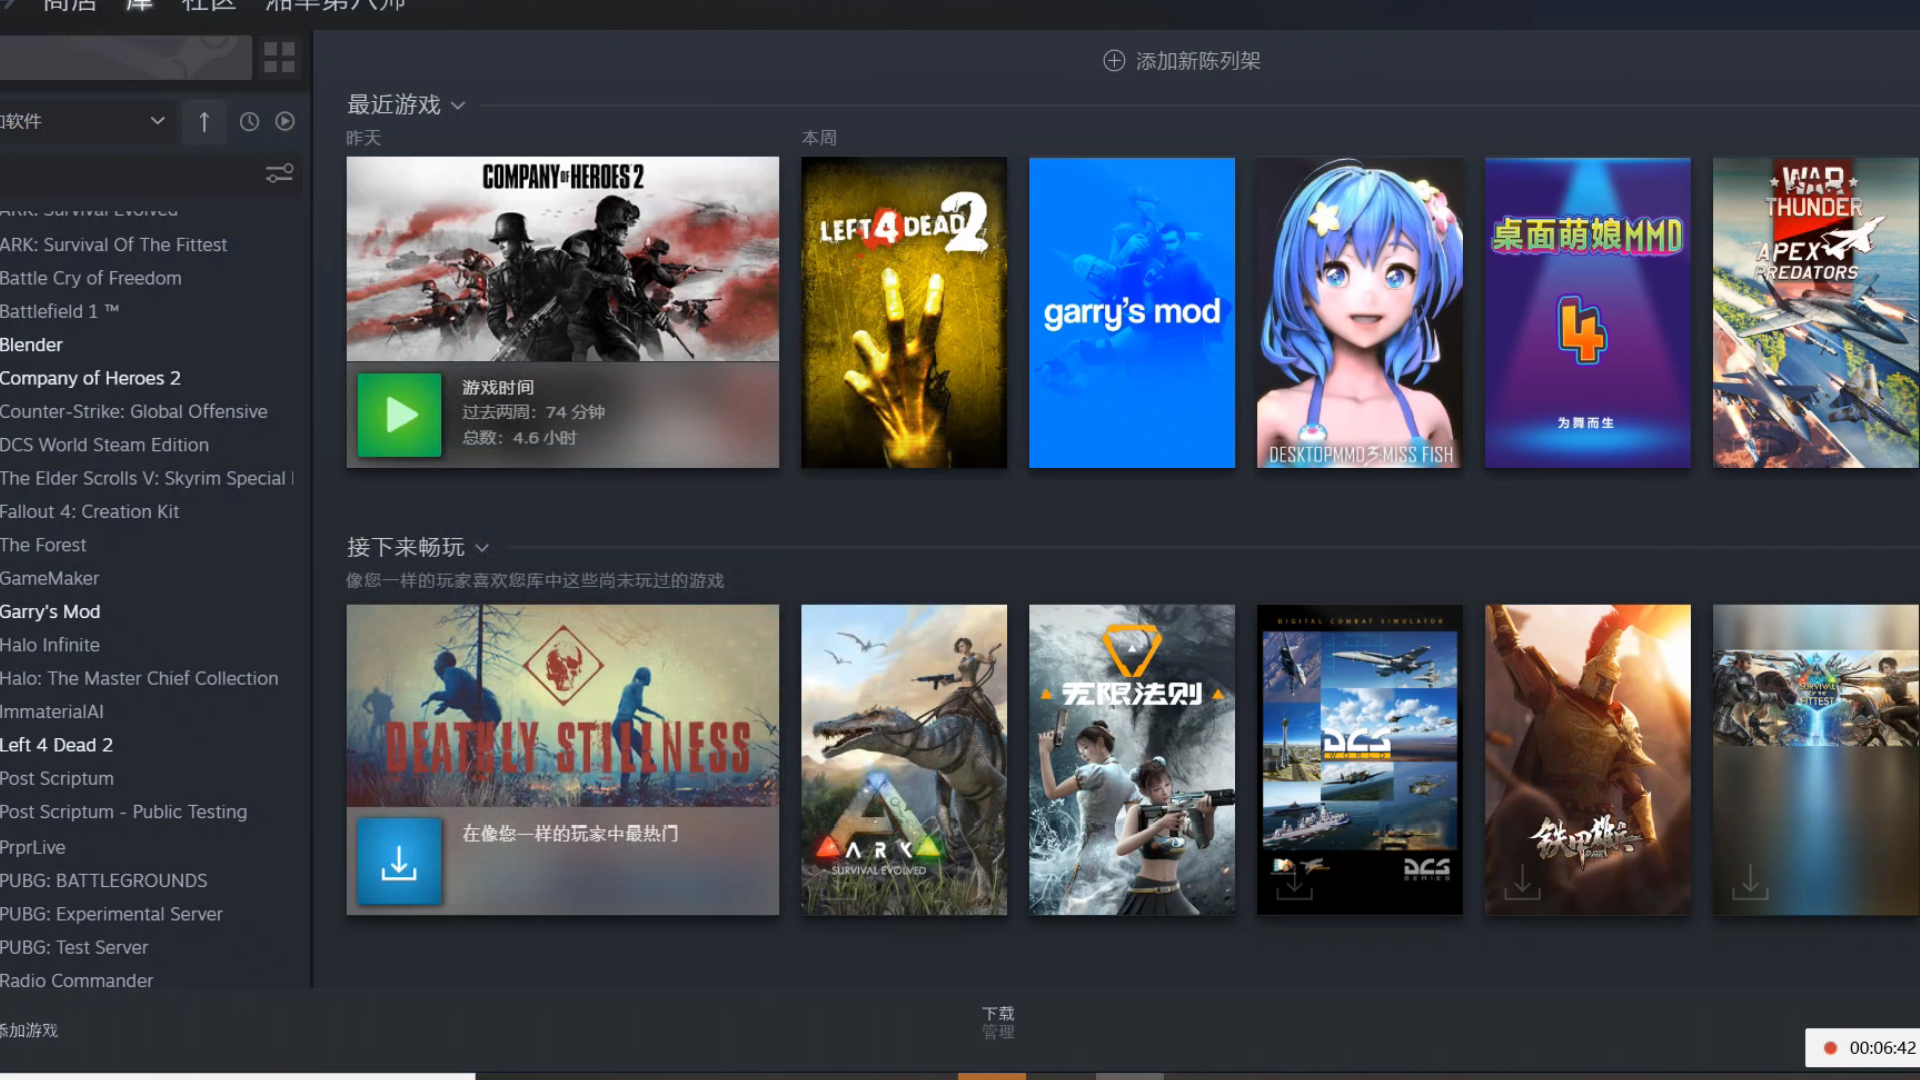The height and width of the screenshot is (1080, 1920).
Task: Open the 下载 管理 downloads link
Action: (997, 1022)
